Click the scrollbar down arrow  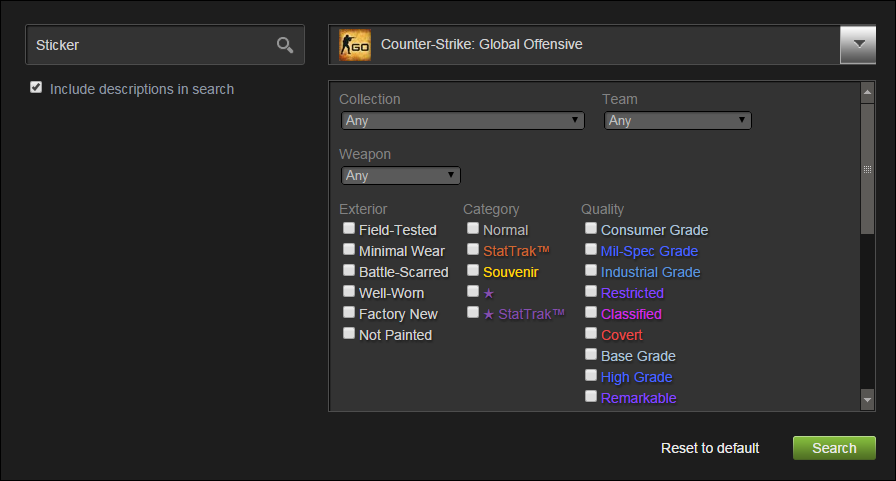(868, 400)
